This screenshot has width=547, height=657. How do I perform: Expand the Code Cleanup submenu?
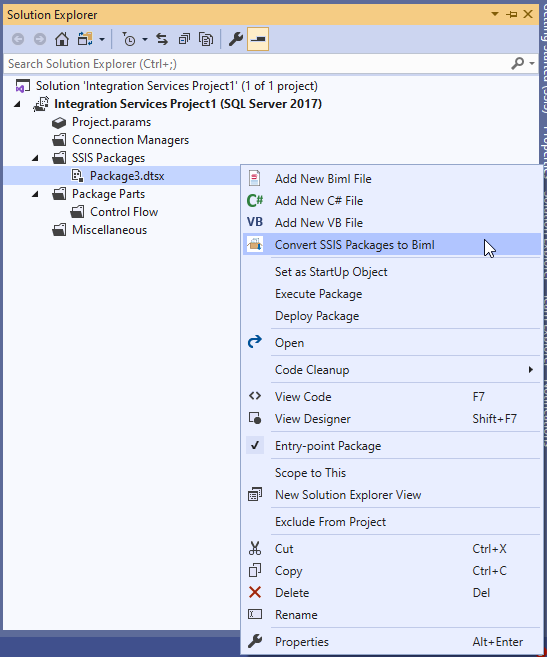point(391,370)
